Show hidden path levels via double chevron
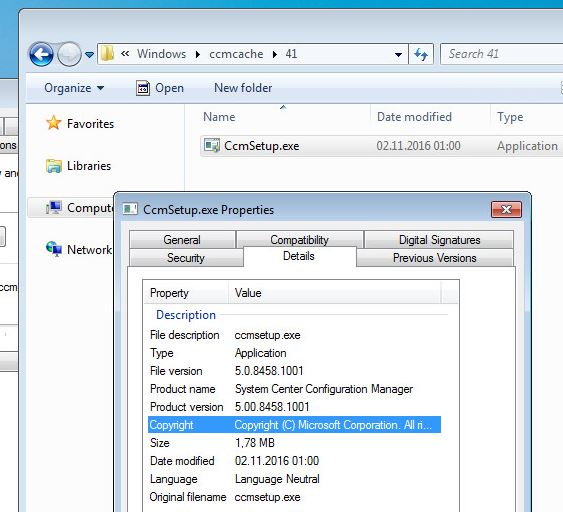The height and width of the screenshot is (512, 563). tap(125, 54)
